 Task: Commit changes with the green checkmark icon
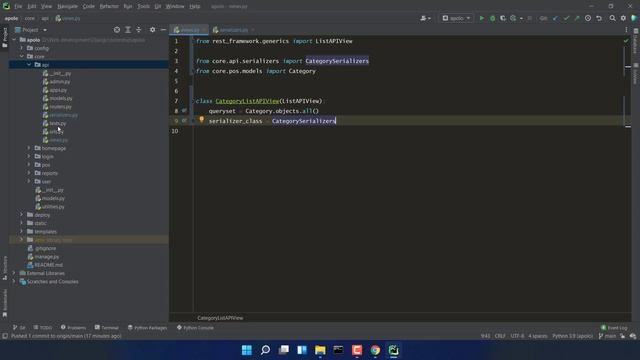566,18
